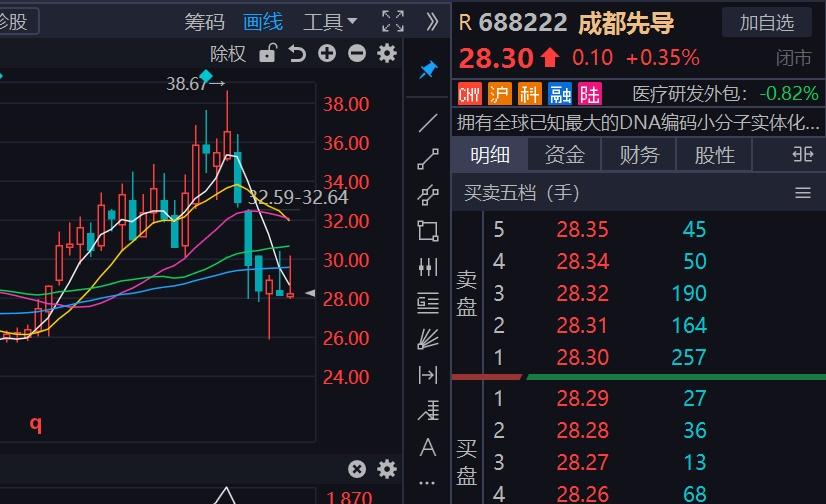Open the 筹码 chip distribution view
This screenshot has height=504, width=826.
tap(204, 22)
